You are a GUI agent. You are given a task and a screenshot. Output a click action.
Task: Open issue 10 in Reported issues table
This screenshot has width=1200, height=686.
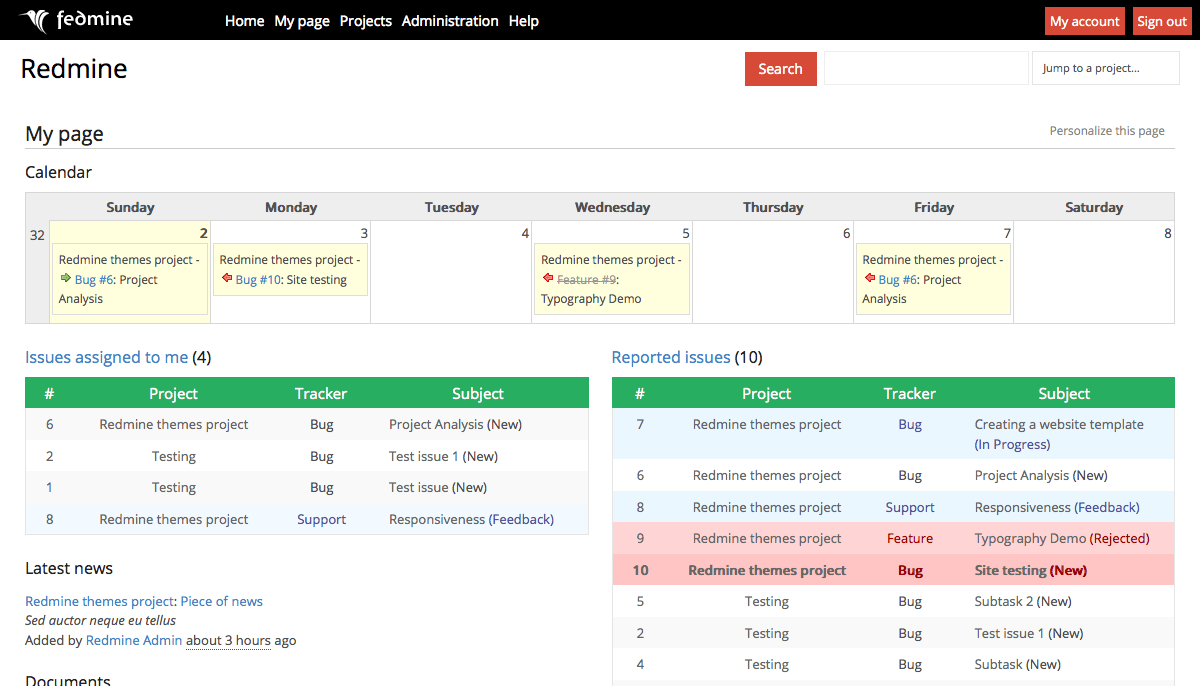coord(640,570)
